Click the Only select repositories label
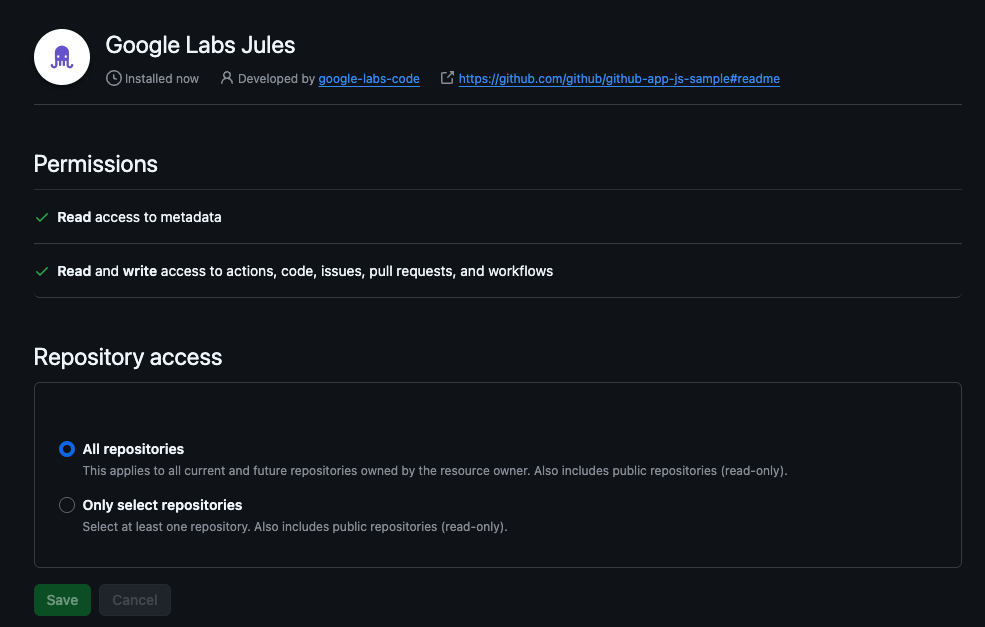 point(162,505)
